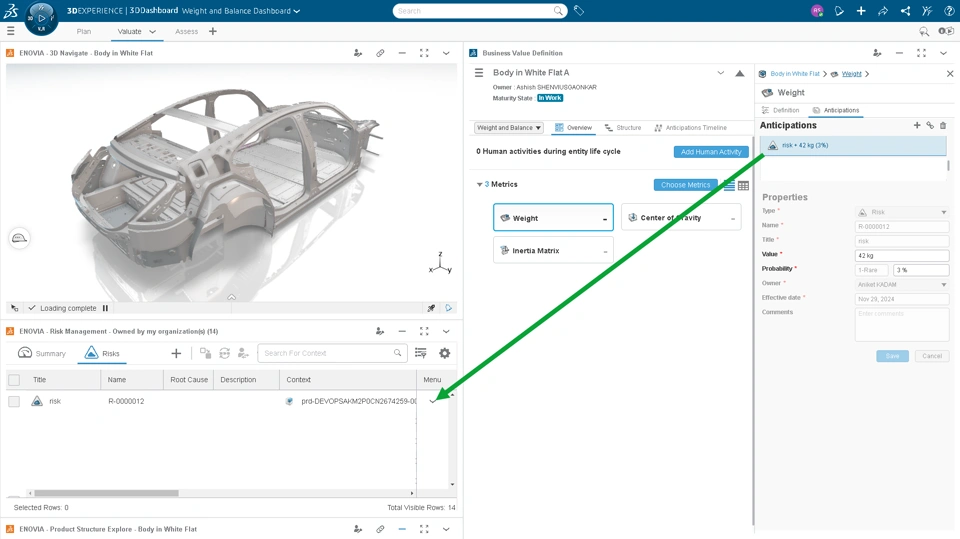The width and height of the screenshot is (960, 539).
Task: Click the play icon in the 3D viewer bar
Action: tap(449, 308)
